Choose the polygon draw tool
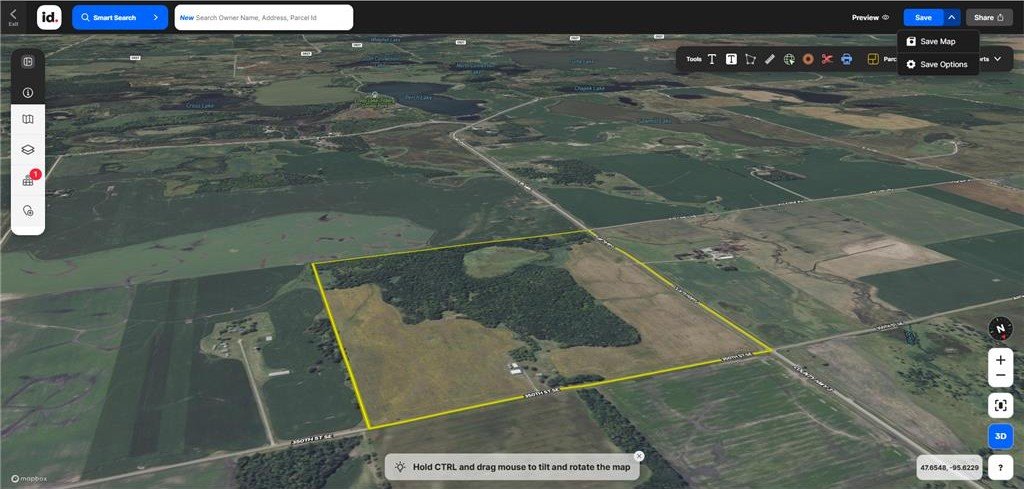The image size is (1024, 489). tap(750, 59)
